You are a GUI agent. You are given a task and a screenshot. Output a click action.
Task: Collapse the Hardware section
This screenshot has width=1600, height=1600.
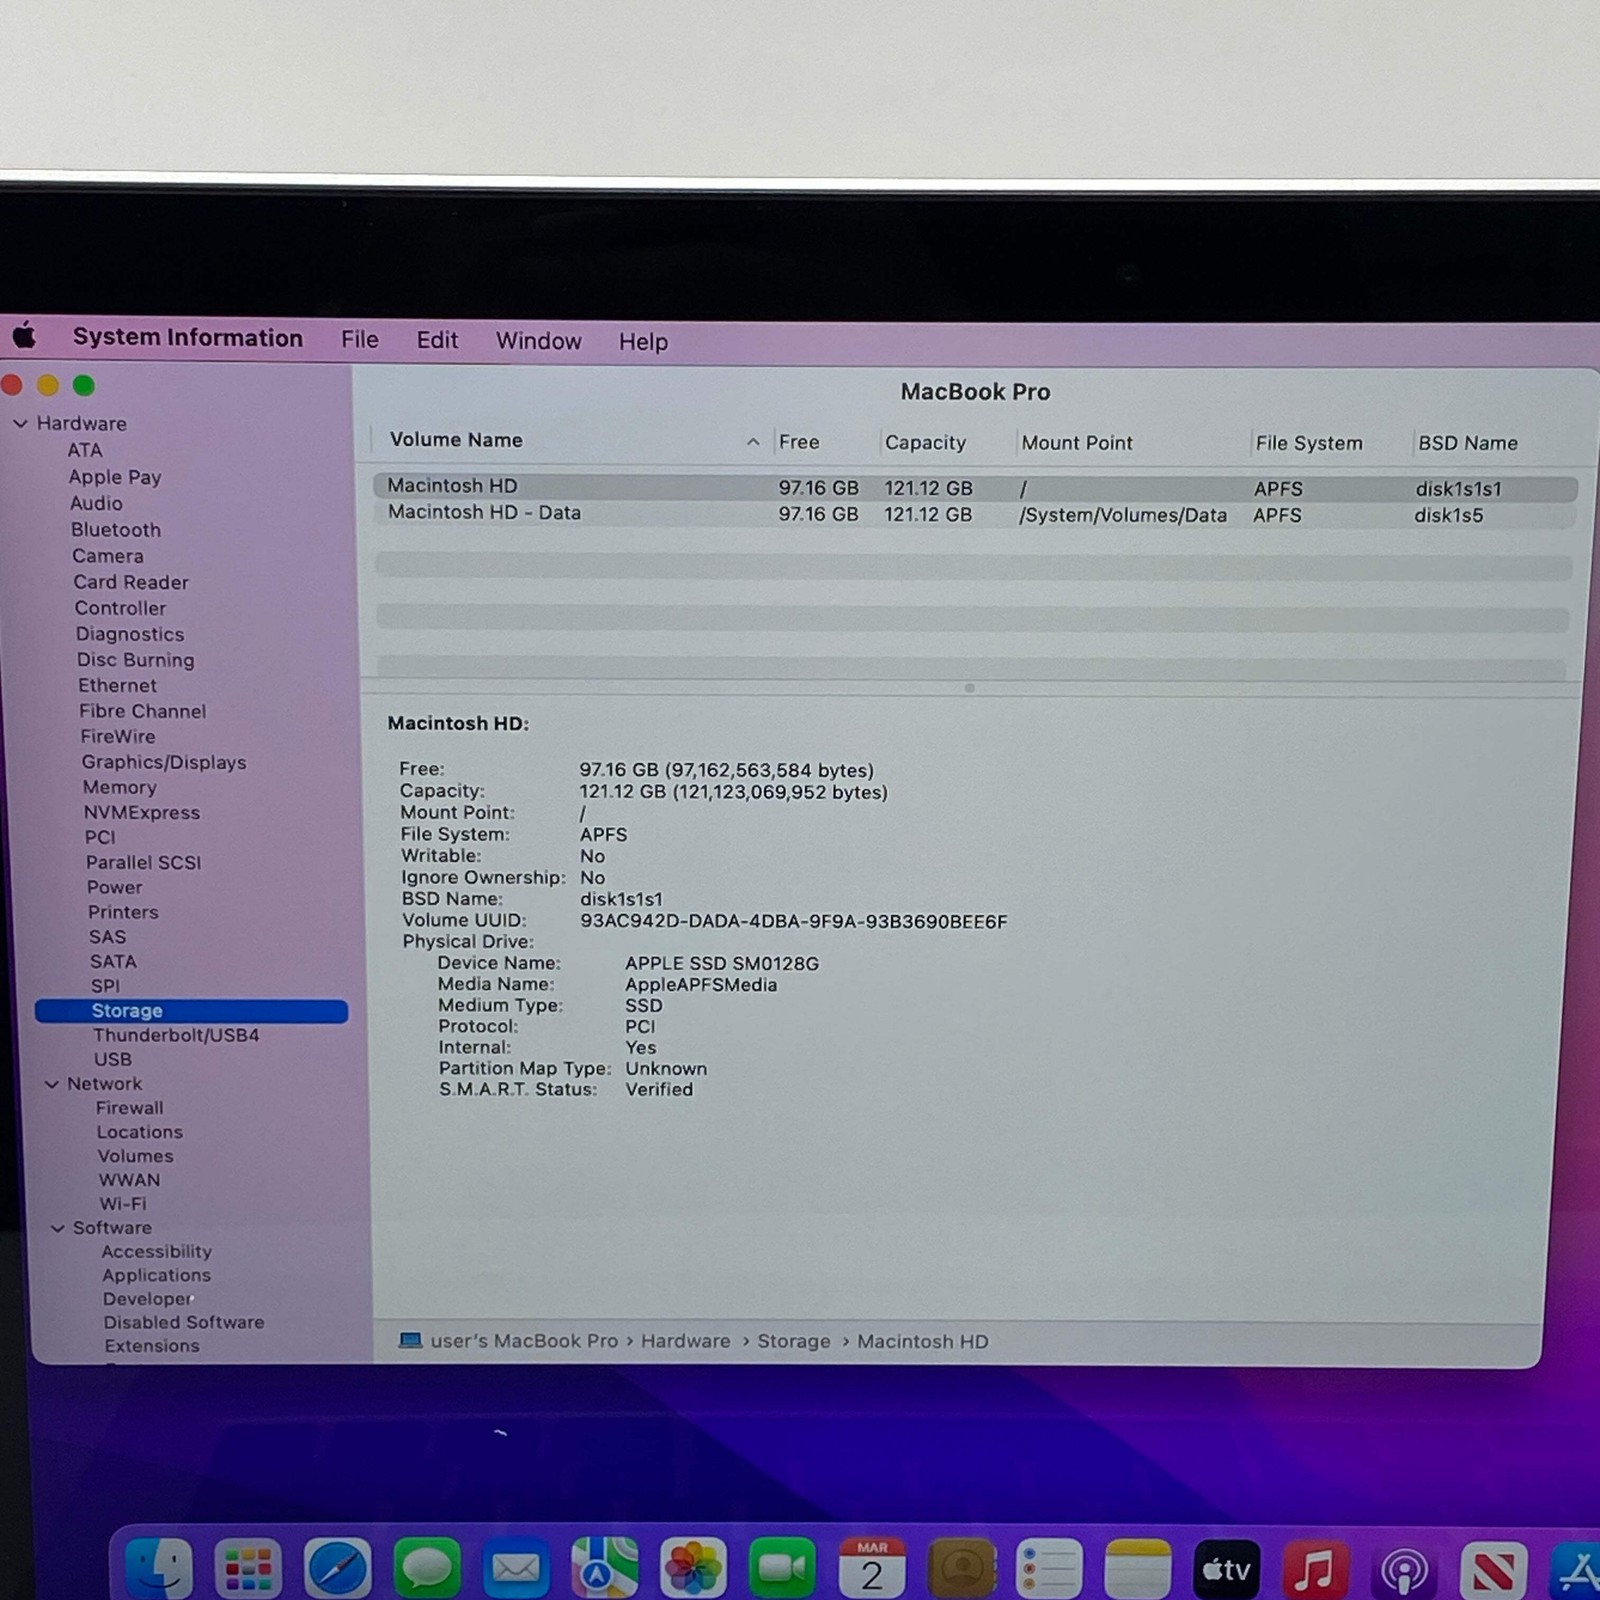[x=20, y=423]
